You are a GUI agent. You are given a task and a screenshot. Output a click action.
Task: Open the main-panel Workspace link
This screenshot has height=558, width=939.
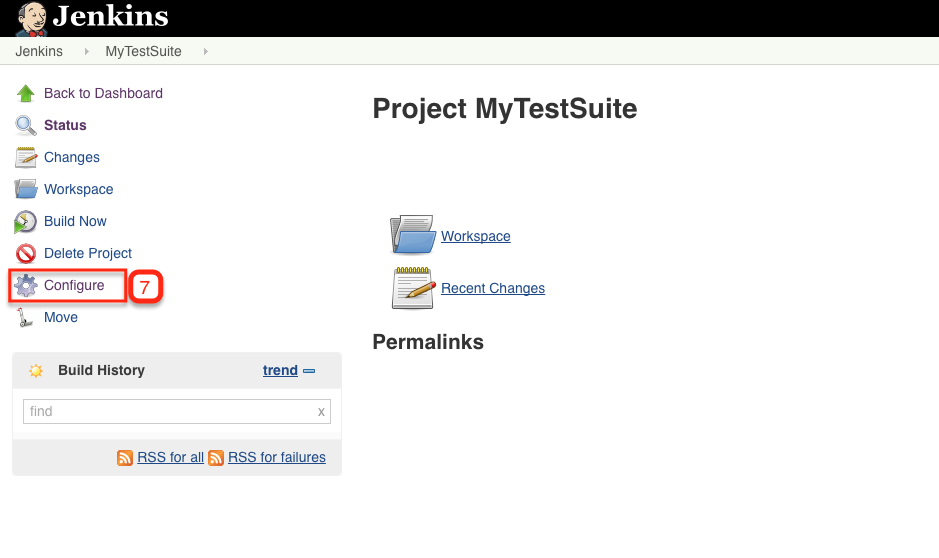[x=476, y=236]
